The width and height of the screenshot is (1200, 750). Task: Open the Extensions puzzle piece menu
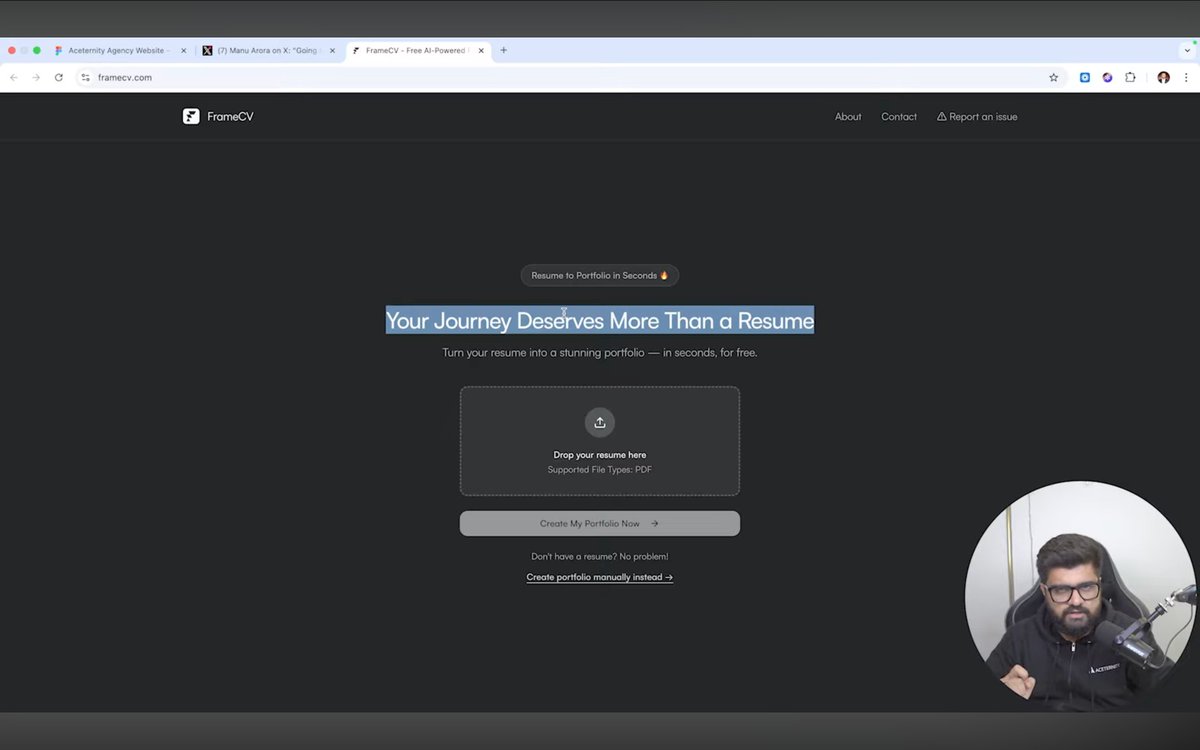pyautogui.click(x=1130, y=77)
